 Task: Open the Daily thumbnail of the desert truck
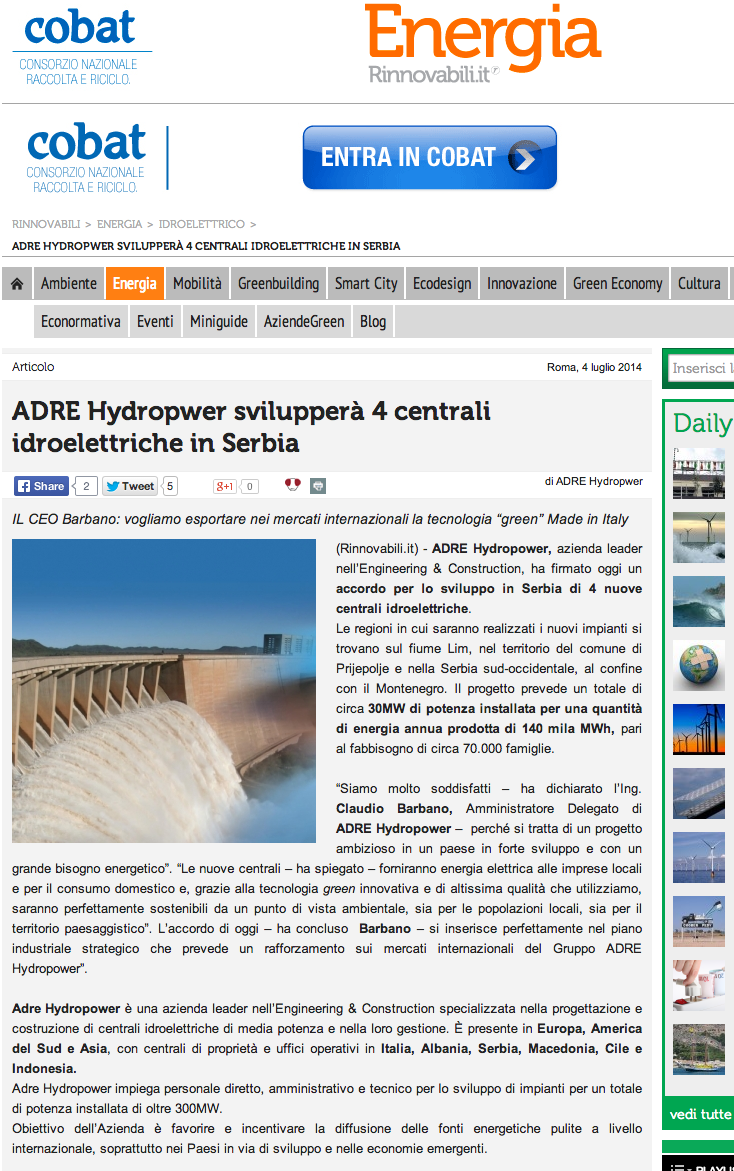(x=699, y=922)
